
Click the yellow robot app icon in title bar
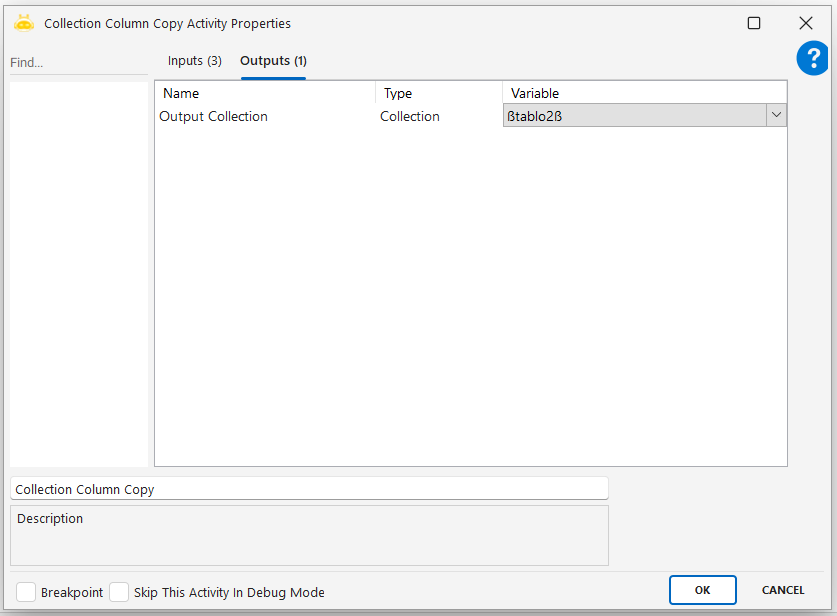(24, 23)
